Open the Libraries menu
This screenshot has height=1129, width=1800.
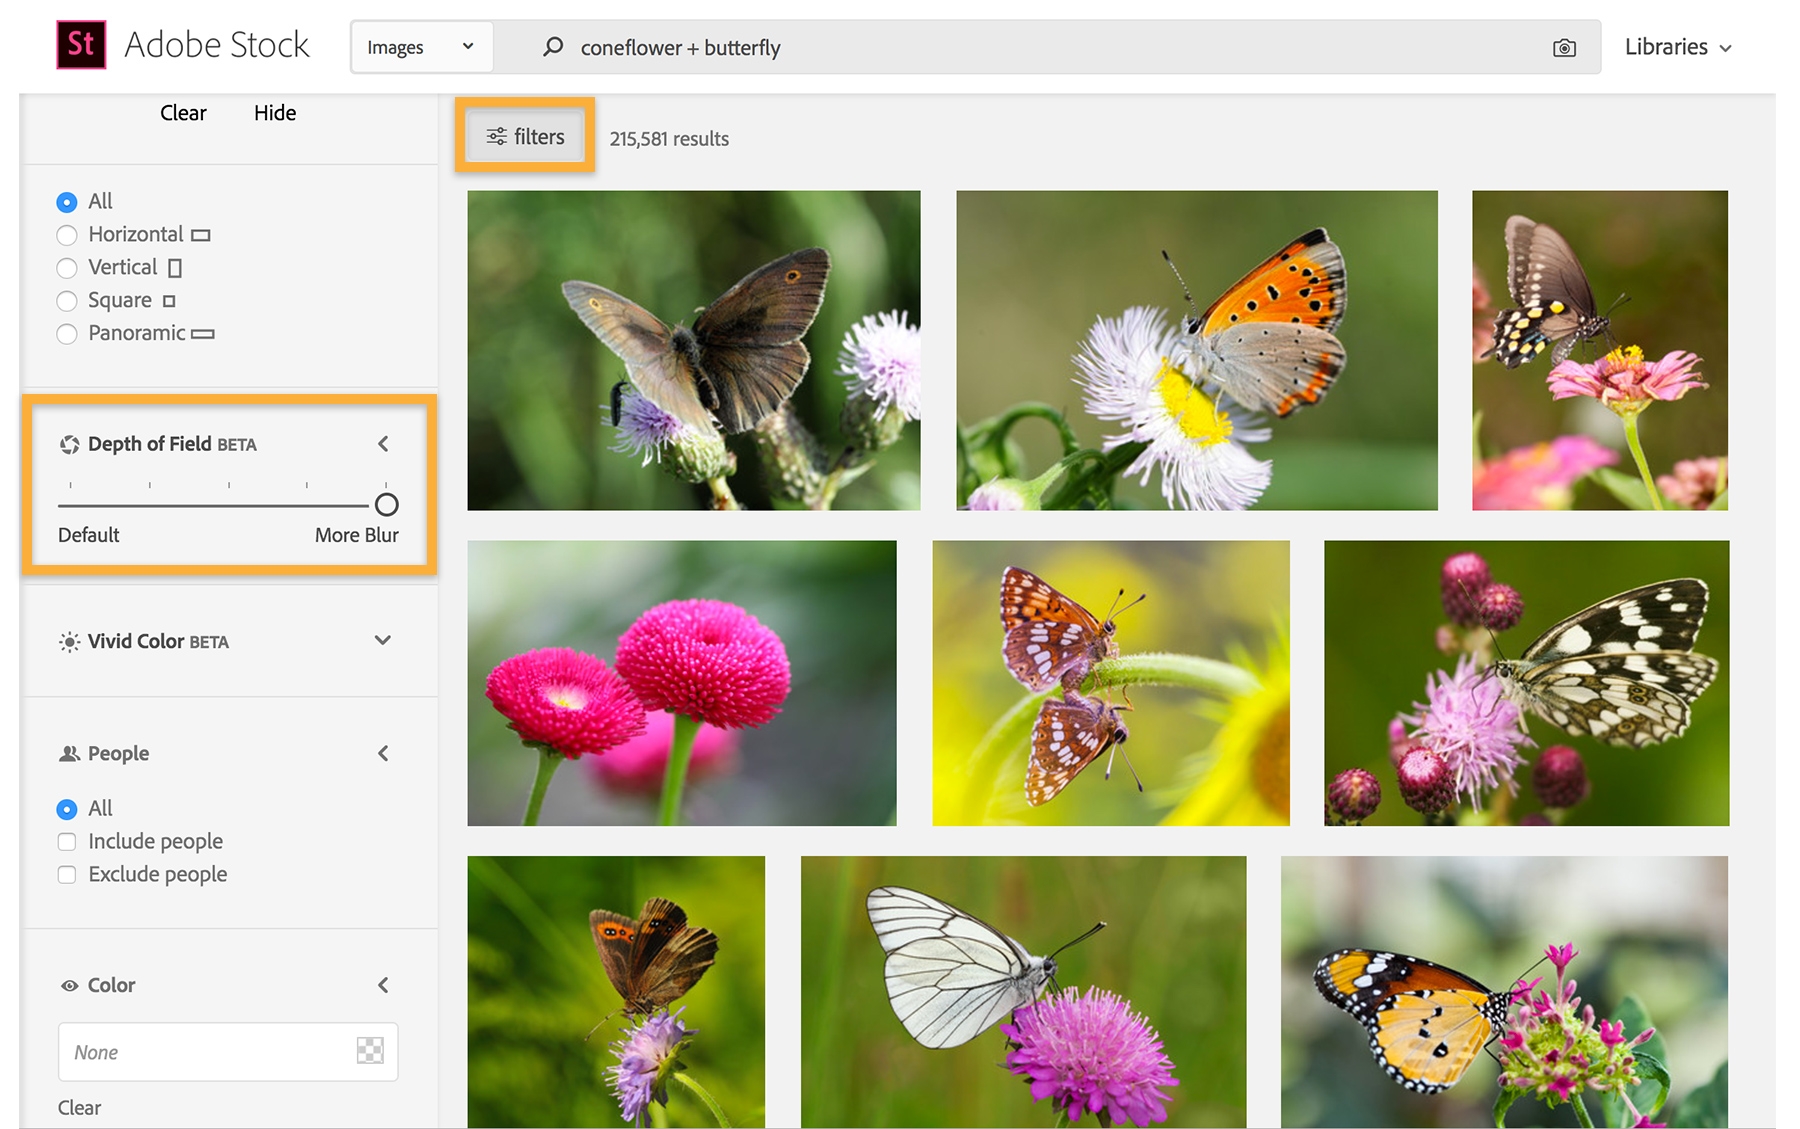(1676, 46)
